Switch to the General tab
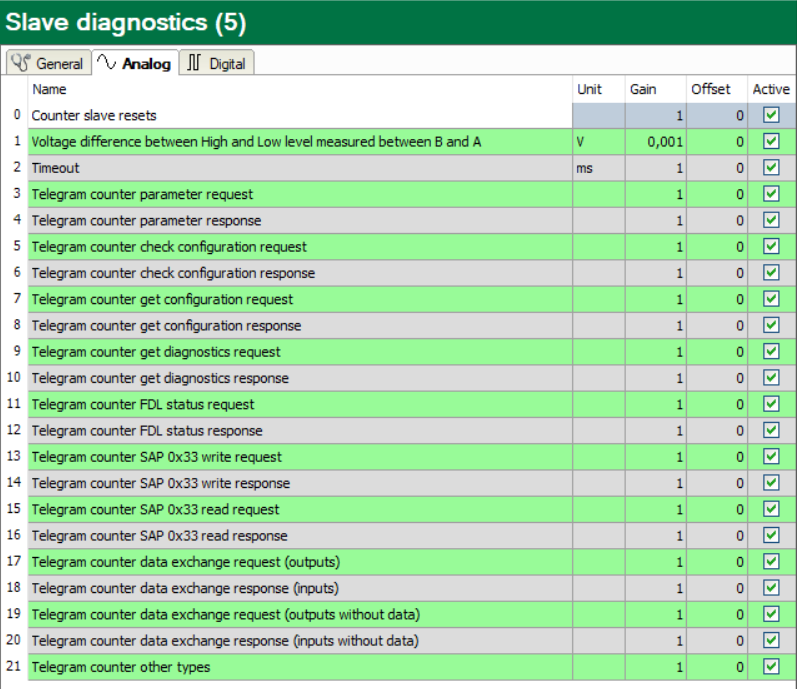Image resolution: width=797 pixels, height=689 pixels. 48,64
